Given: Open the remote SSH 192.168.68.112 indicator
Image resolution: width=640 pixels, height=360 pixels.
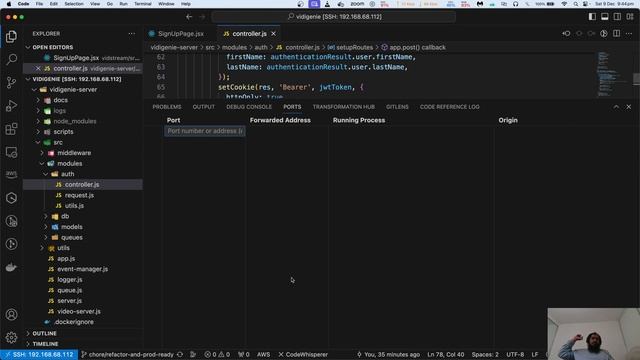Looking at the screenshot, I should tap(39, 355).
